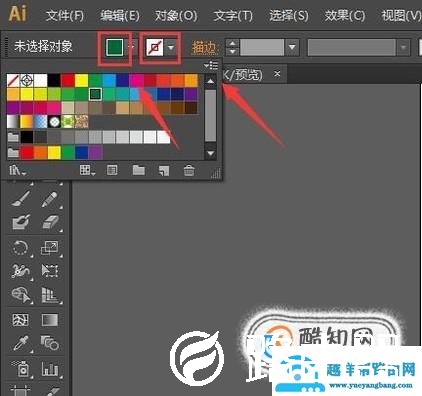Pick the magenta swatch in the top row
This screenshot has width=422, height=396.
136,80
